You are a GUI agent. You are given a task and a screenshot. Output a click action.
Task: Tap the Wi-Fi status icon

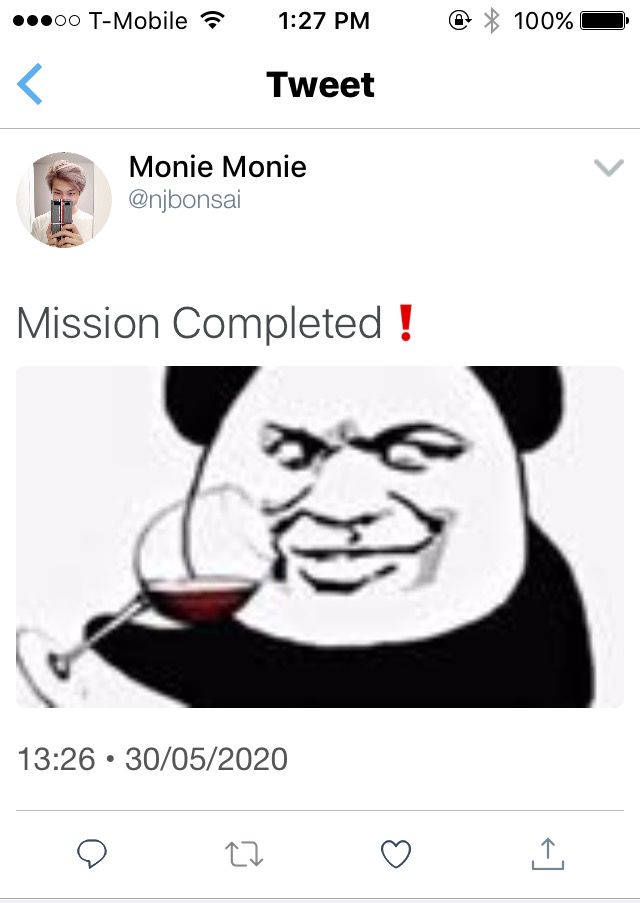coord(212,21)
